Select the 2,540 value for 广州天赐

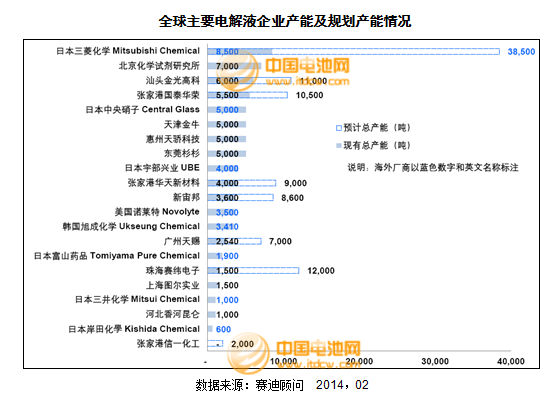click(227, 242)
